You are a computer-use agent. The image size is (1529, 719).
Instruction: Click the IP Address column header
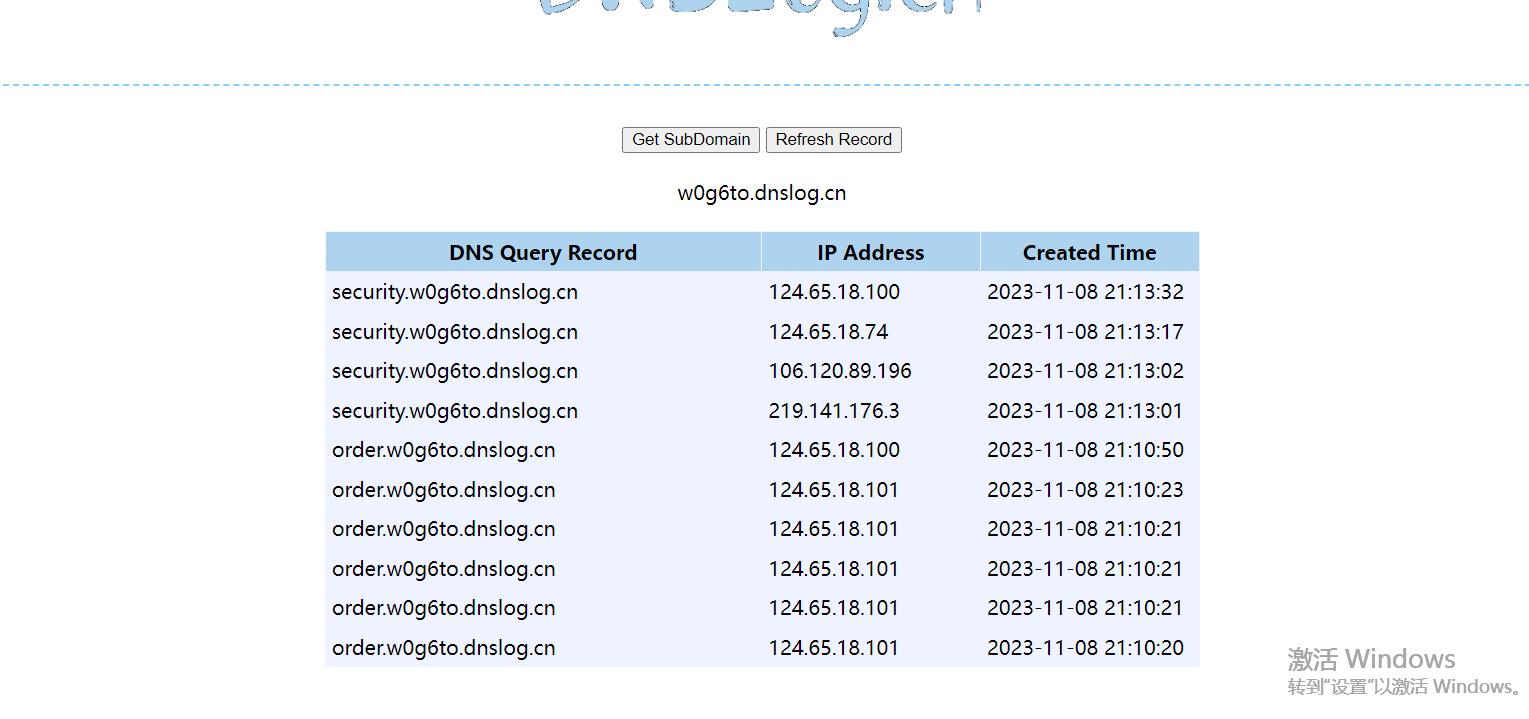(x=871, y=252)
